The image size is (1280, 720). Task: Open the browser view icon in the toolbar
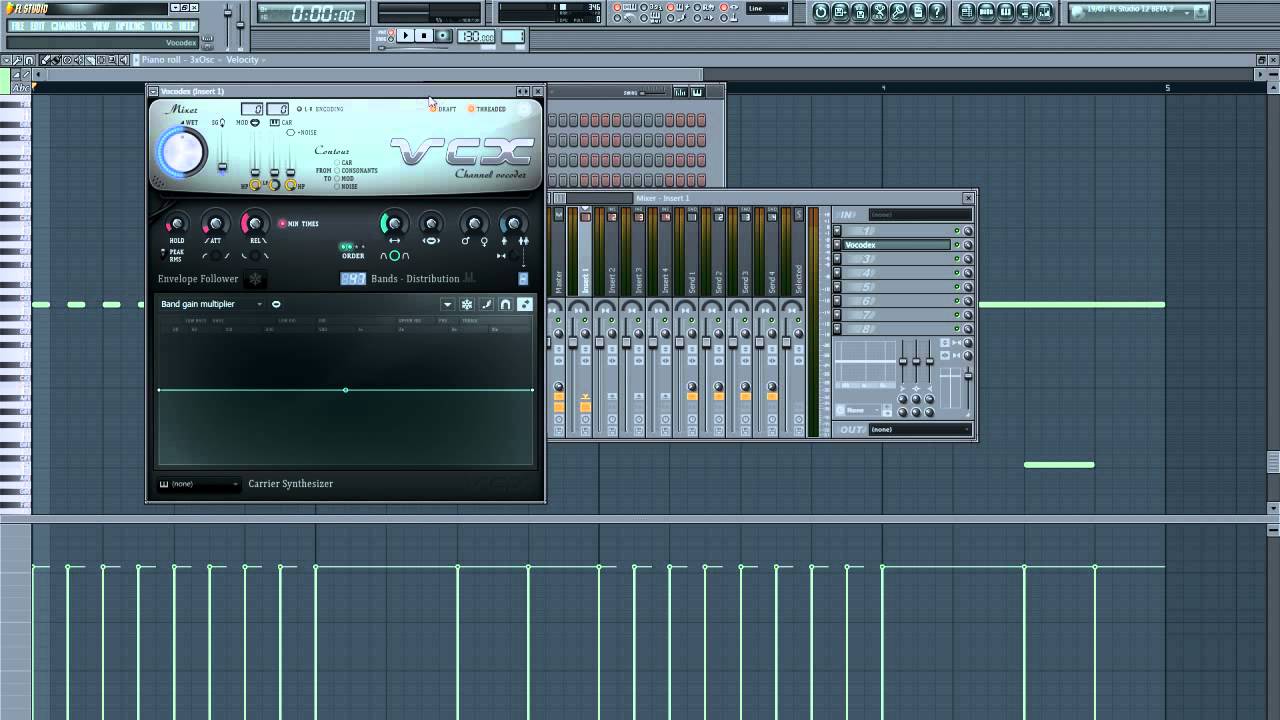tap(1025, 12)
